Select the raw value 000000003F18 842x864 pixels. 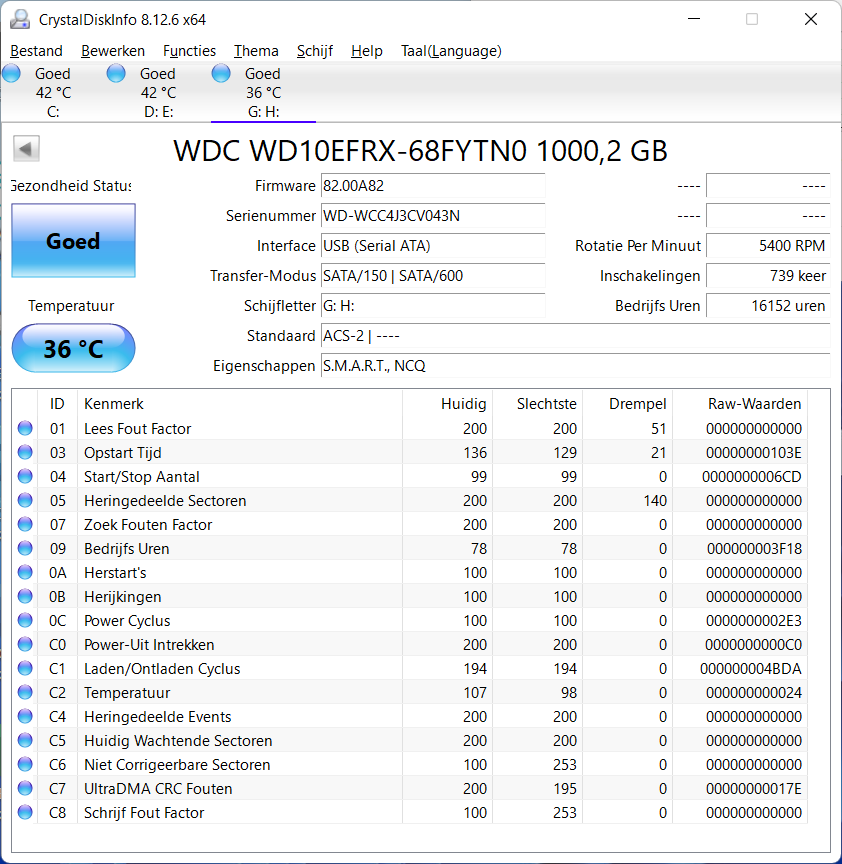(754, 548)
